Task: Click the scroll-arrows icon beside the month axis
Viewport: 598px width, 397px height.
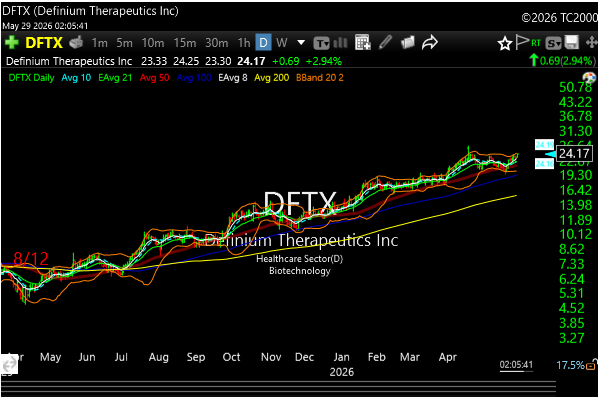Action: [x=9, y=363]
